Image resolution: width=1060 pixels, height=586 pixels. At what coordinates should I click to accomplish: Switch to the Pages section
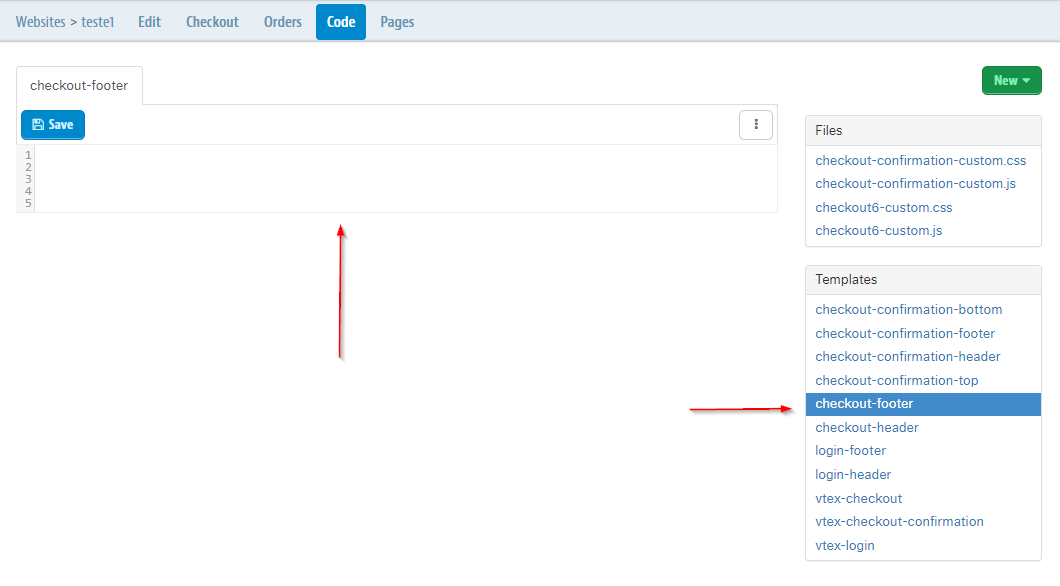click(x=397, y=21)
